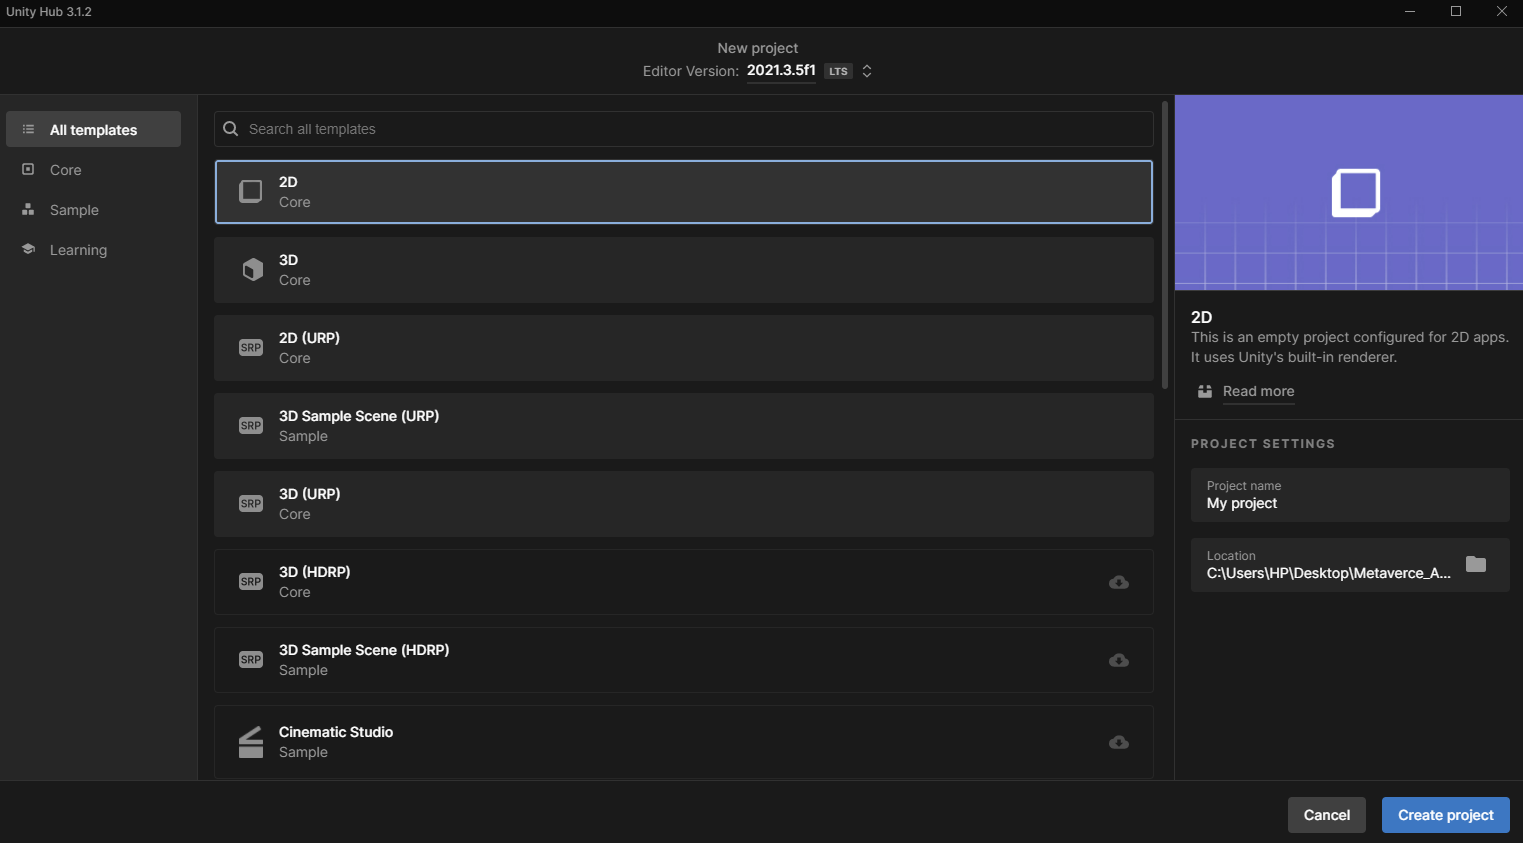Click the Cinematic Studio clapperboard icon

tap(251, 742)
